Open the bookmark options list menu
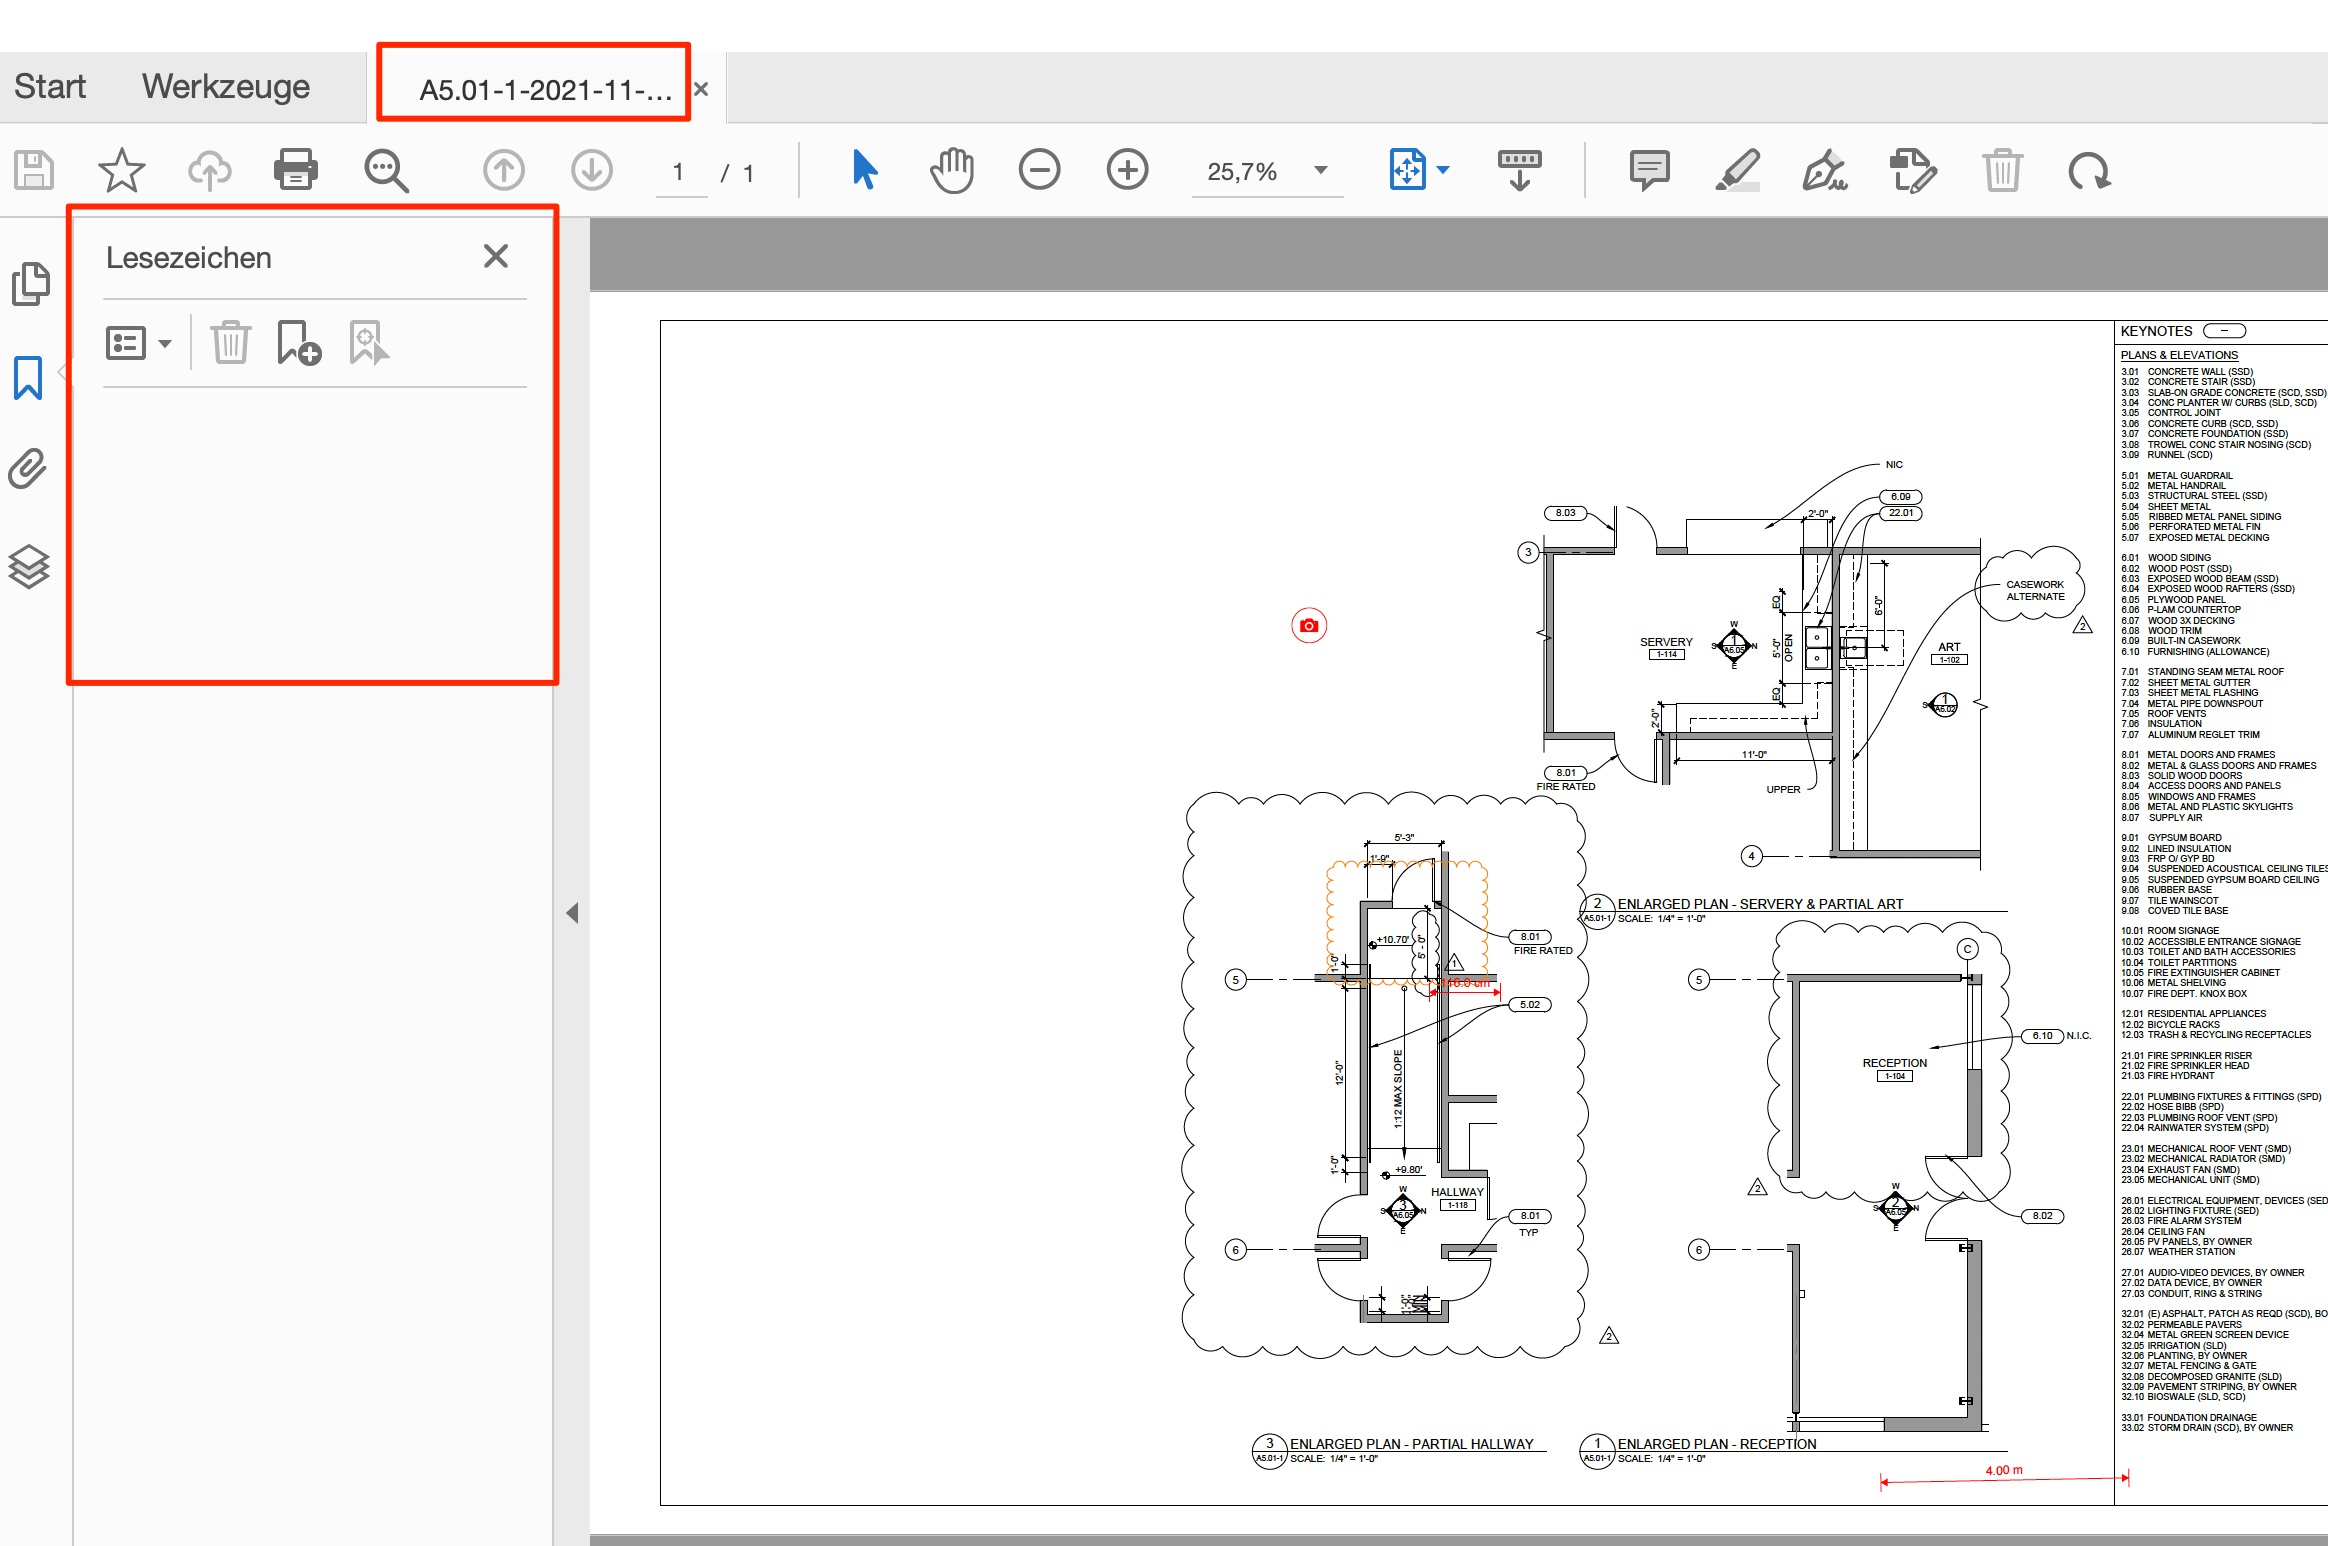2328x1546 pixels. [x=139, y=343]
